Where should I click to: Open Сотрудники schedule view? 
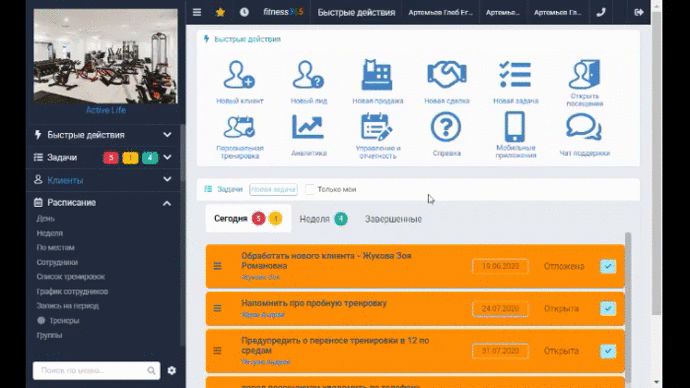pos(57,262)
